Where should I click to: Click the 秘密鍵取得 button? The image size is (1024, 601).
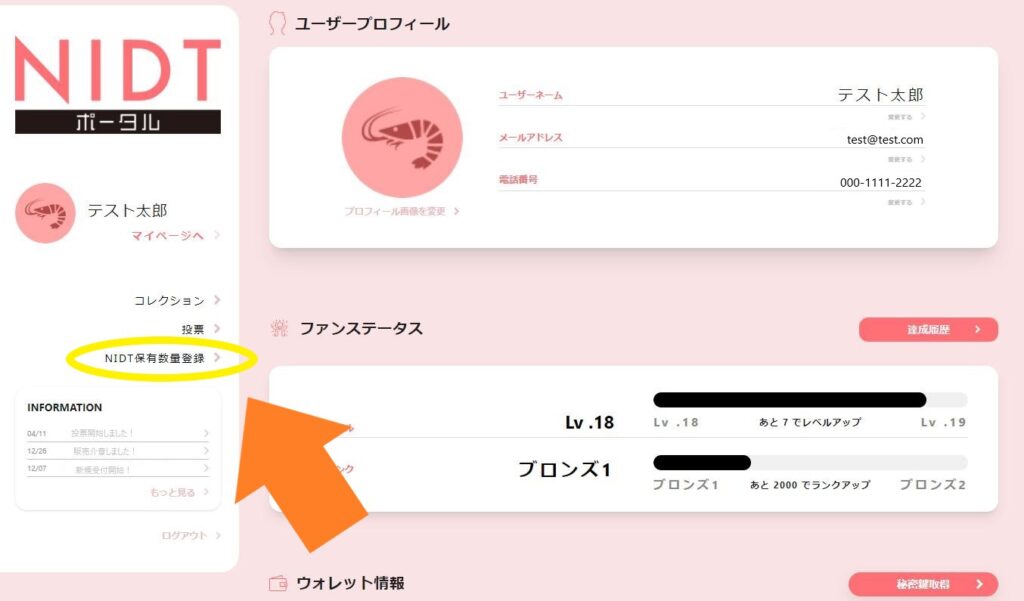point(923,584)
